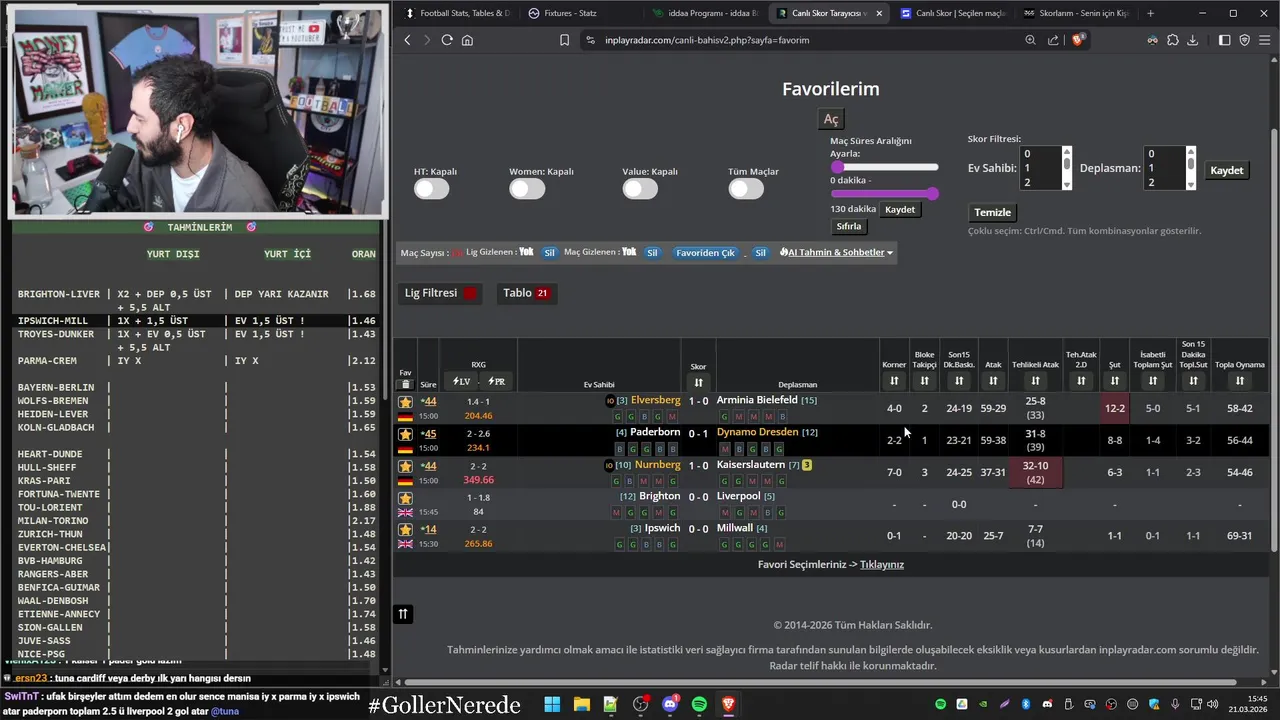This screenshot has height=720, width=1280.
Task: Toggle favorite star for Brighton match
Action: pos(405,498)
